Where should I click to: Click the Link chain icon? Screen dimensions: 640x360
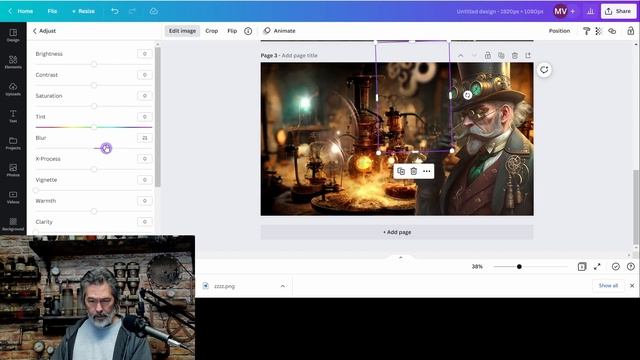(x=612, y=31)
